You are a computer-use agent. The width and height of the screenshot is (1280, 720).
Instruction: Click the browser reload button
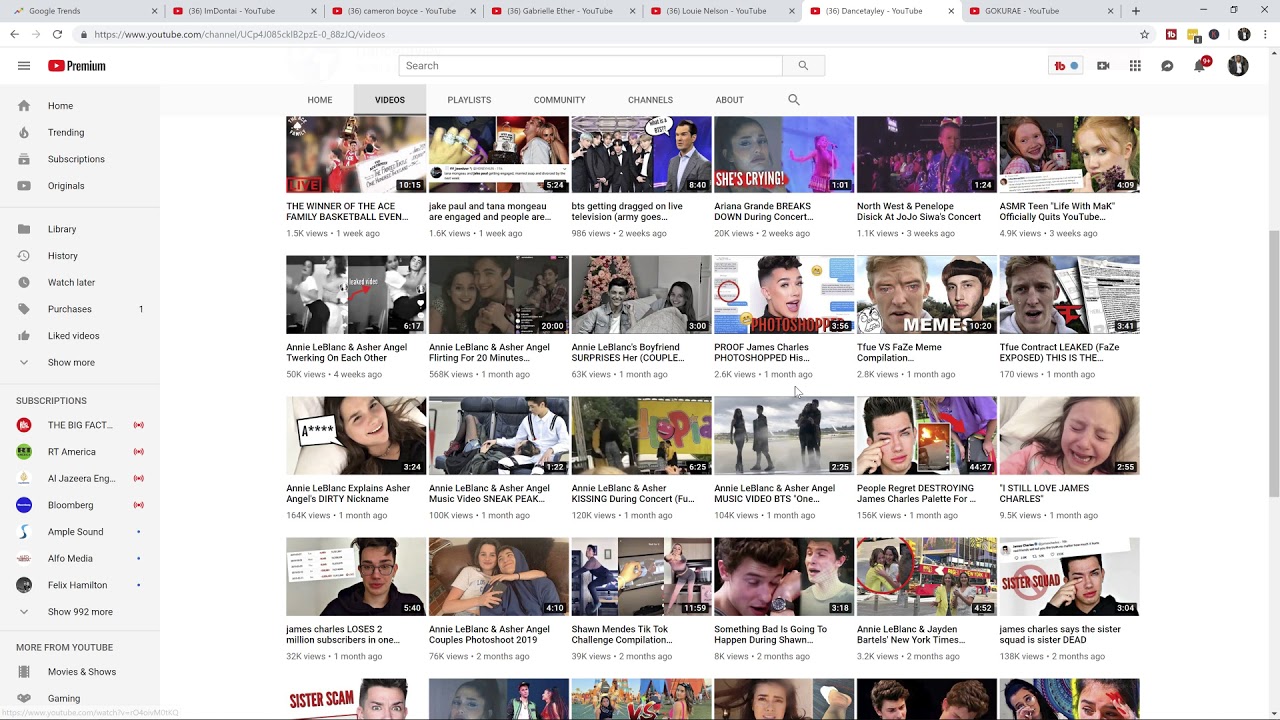[57, 34]
